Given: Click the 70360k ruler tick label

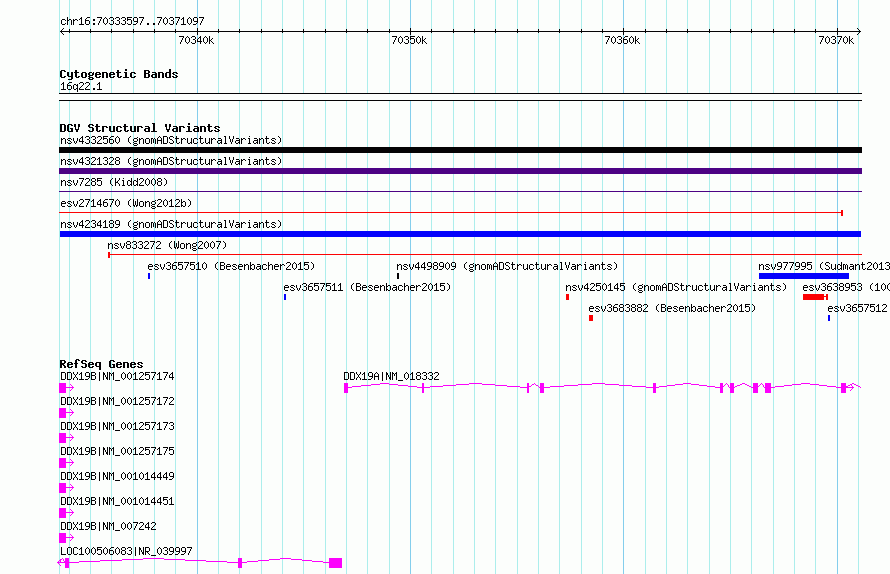Looking at the screenshot, I should pyautogui.click(x=622, y=40).
